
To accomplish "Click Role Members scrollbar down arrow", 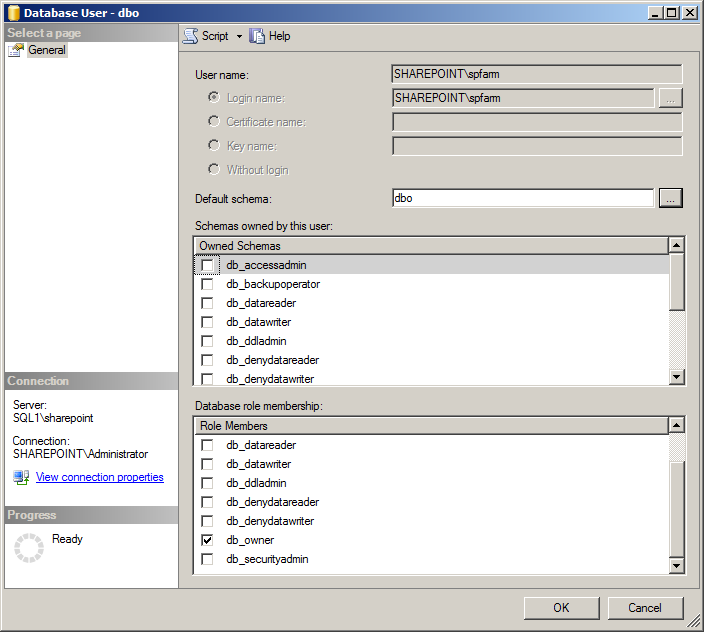I will coord(676,565).
